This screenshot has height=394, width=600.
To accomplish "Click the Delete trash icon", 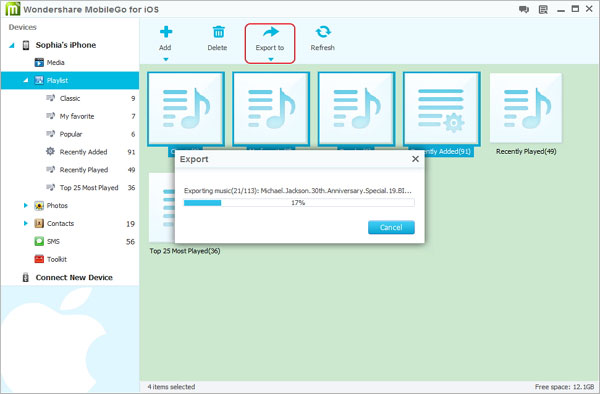I will pos(218,32).
